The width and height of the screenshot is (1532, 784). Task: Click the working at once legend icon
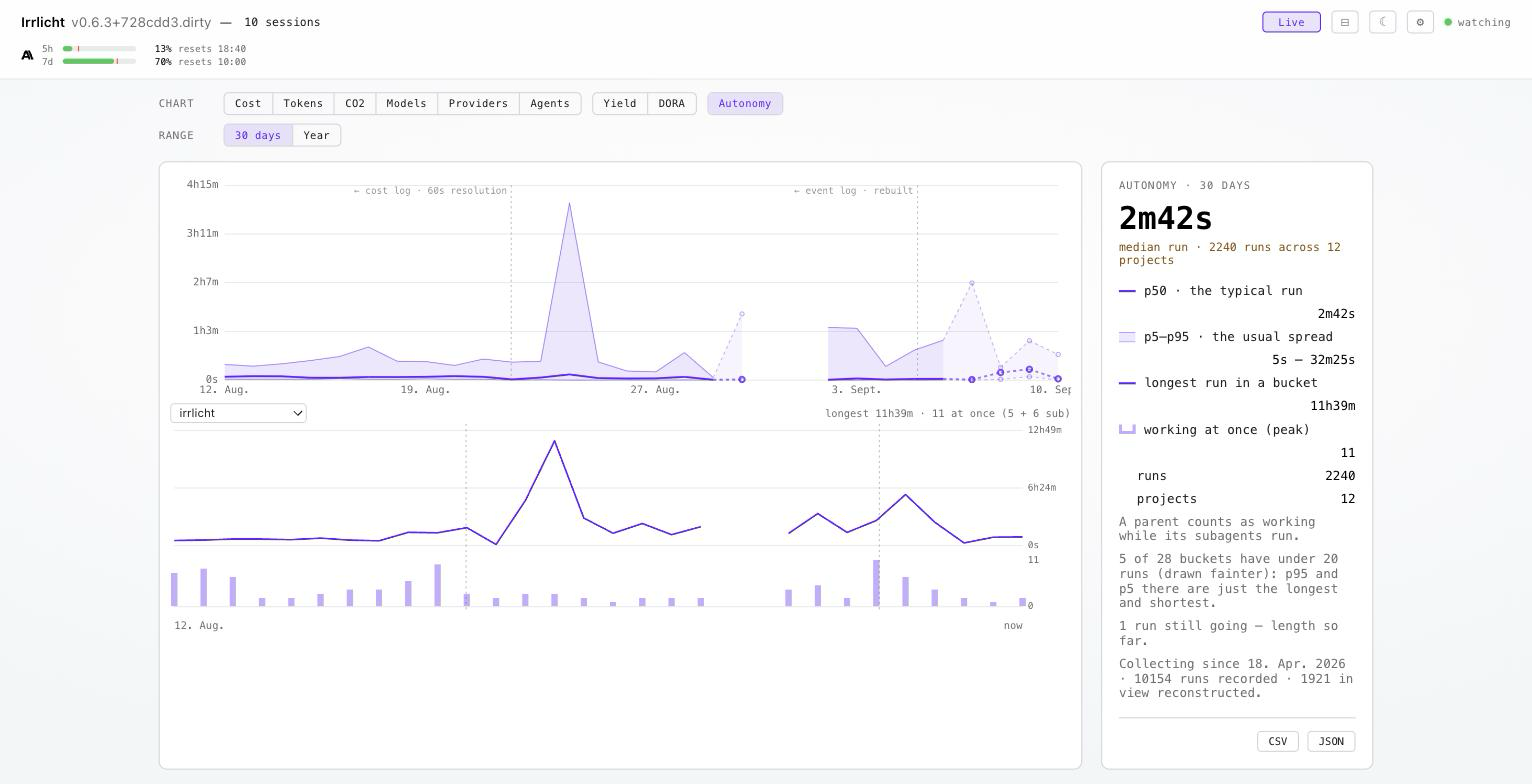click(x=1127, y=429)
